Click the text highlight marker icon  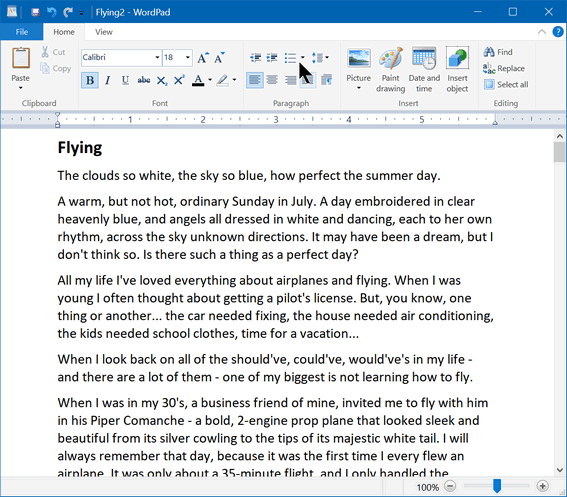tap(222, 80)
